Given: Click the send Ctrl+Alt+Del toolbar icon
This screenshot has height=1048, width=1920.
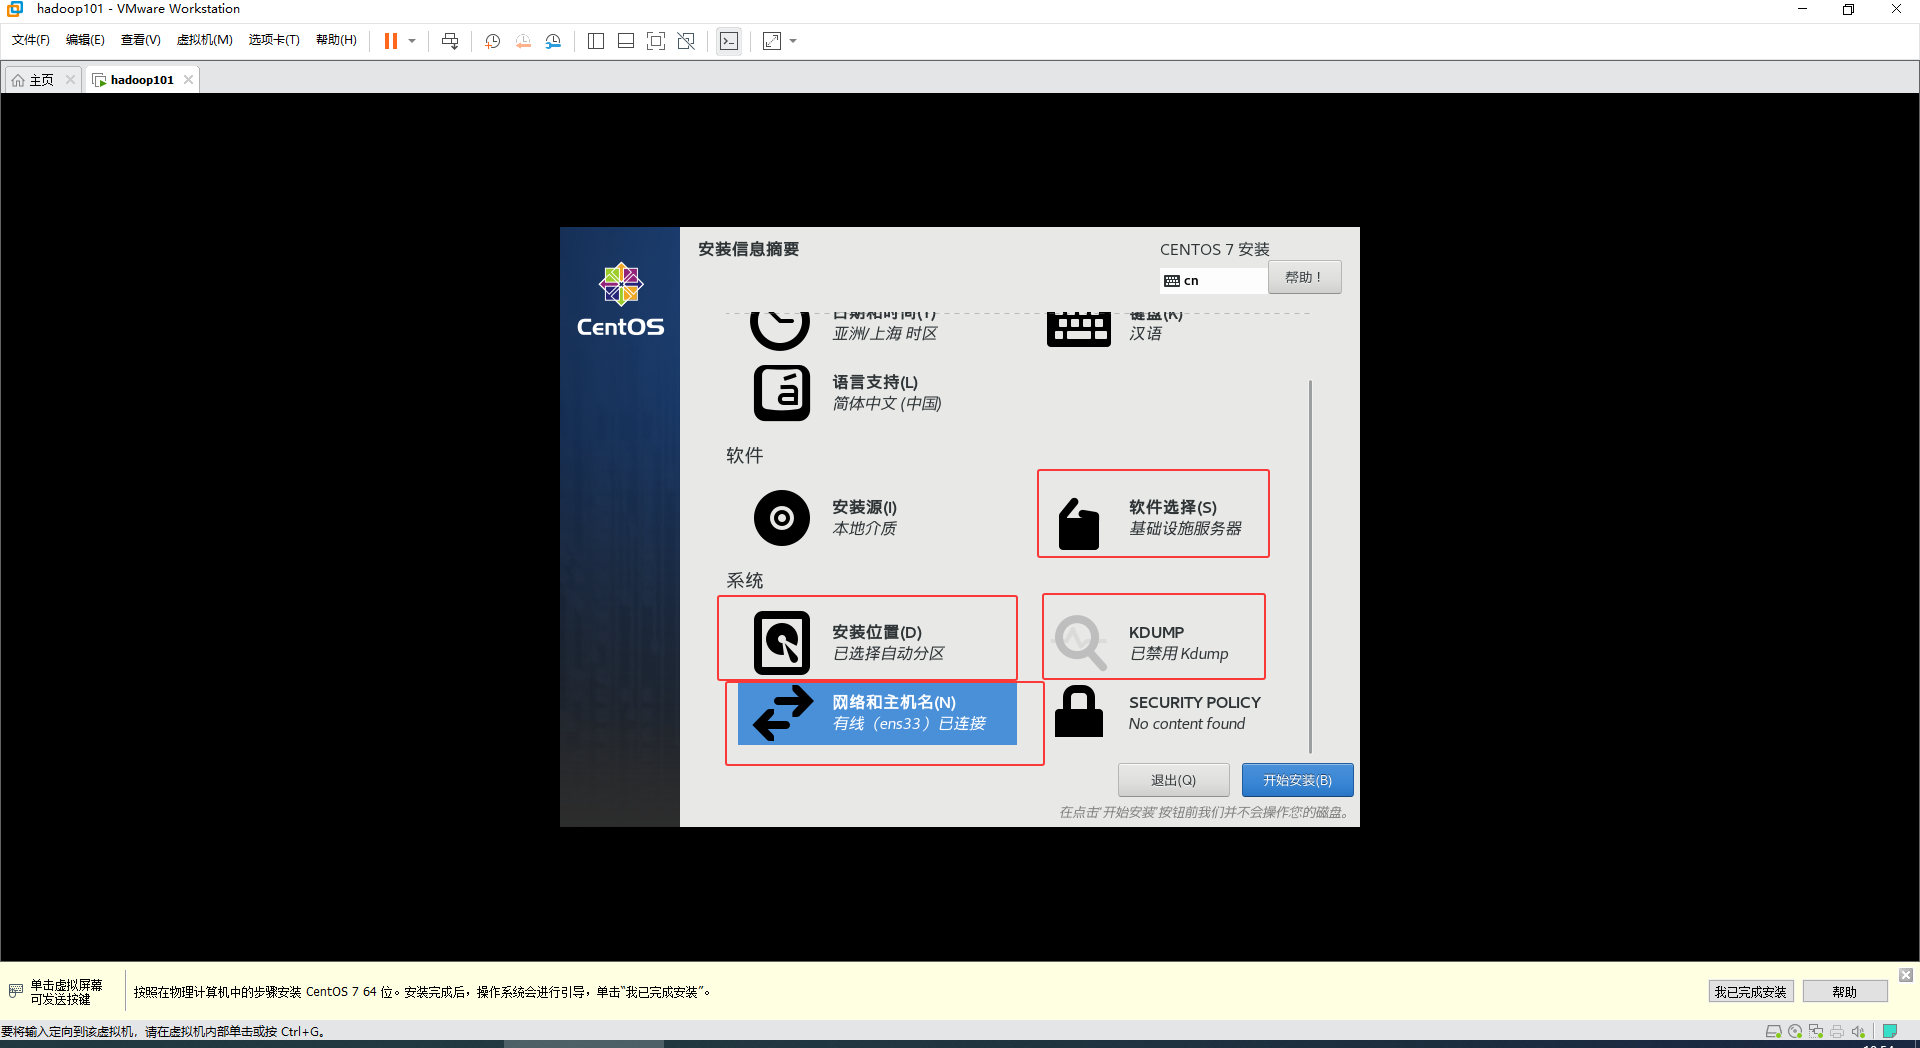Looking at the screenshot, I should point(450,41).
